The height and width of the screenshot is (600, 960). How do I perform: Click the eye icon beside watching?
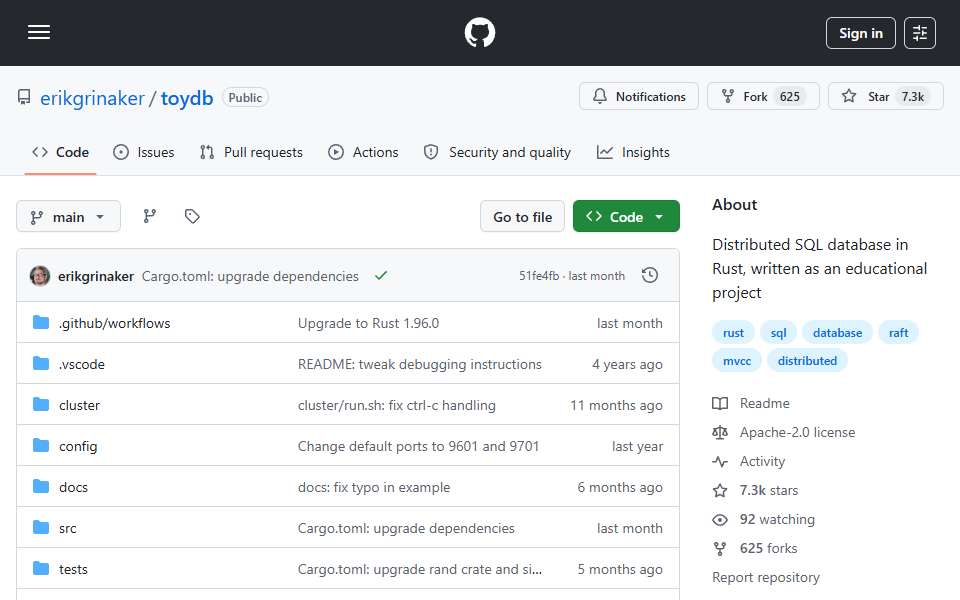pyautogui.click(x=720, y=520)
